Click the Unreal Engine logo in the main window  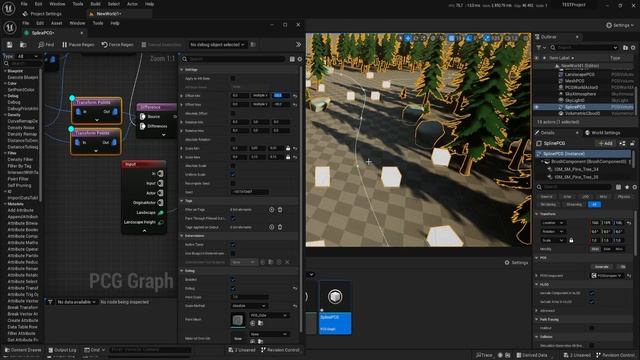(x=9, y=8)
